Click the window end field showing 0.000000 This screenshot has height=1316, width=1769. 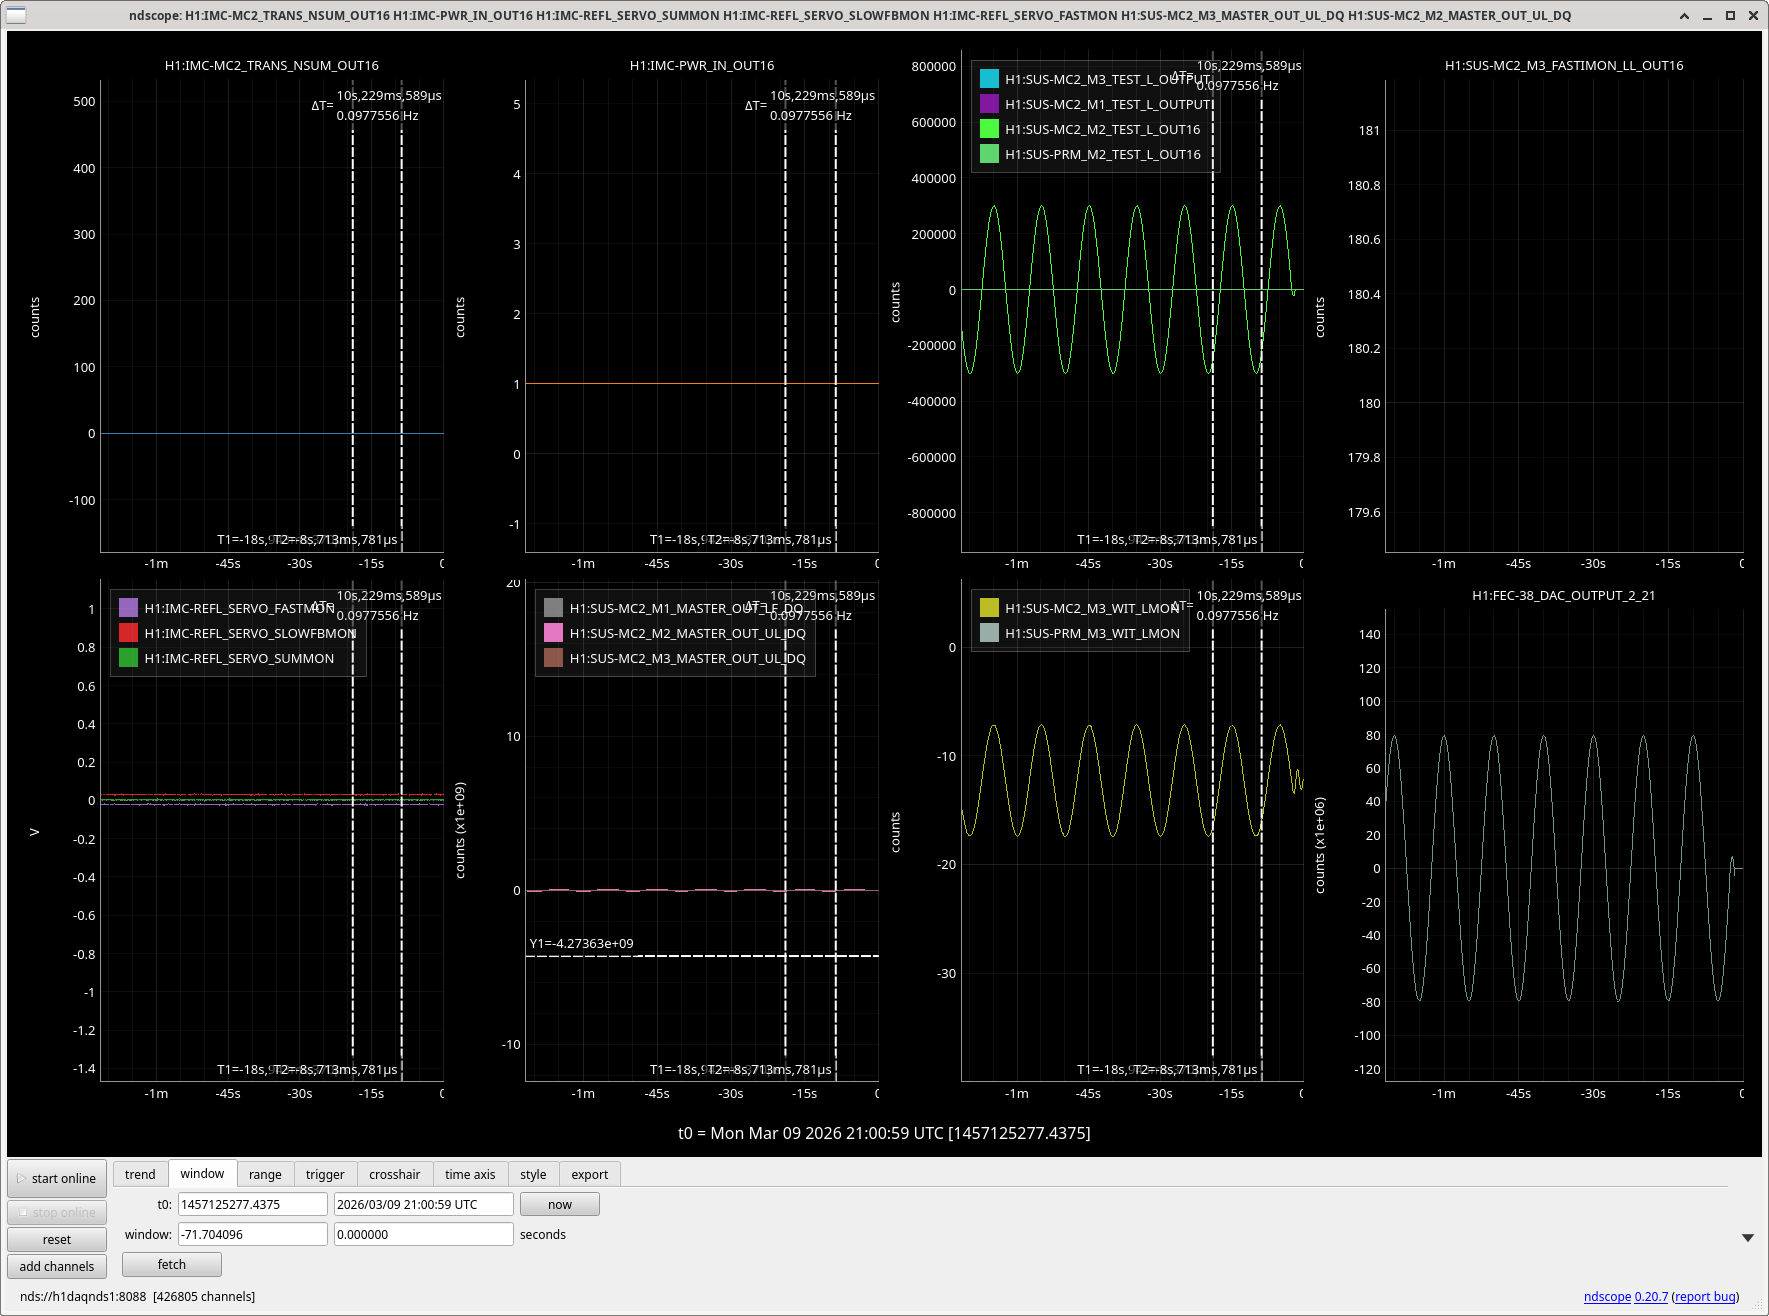(424, 1234)
